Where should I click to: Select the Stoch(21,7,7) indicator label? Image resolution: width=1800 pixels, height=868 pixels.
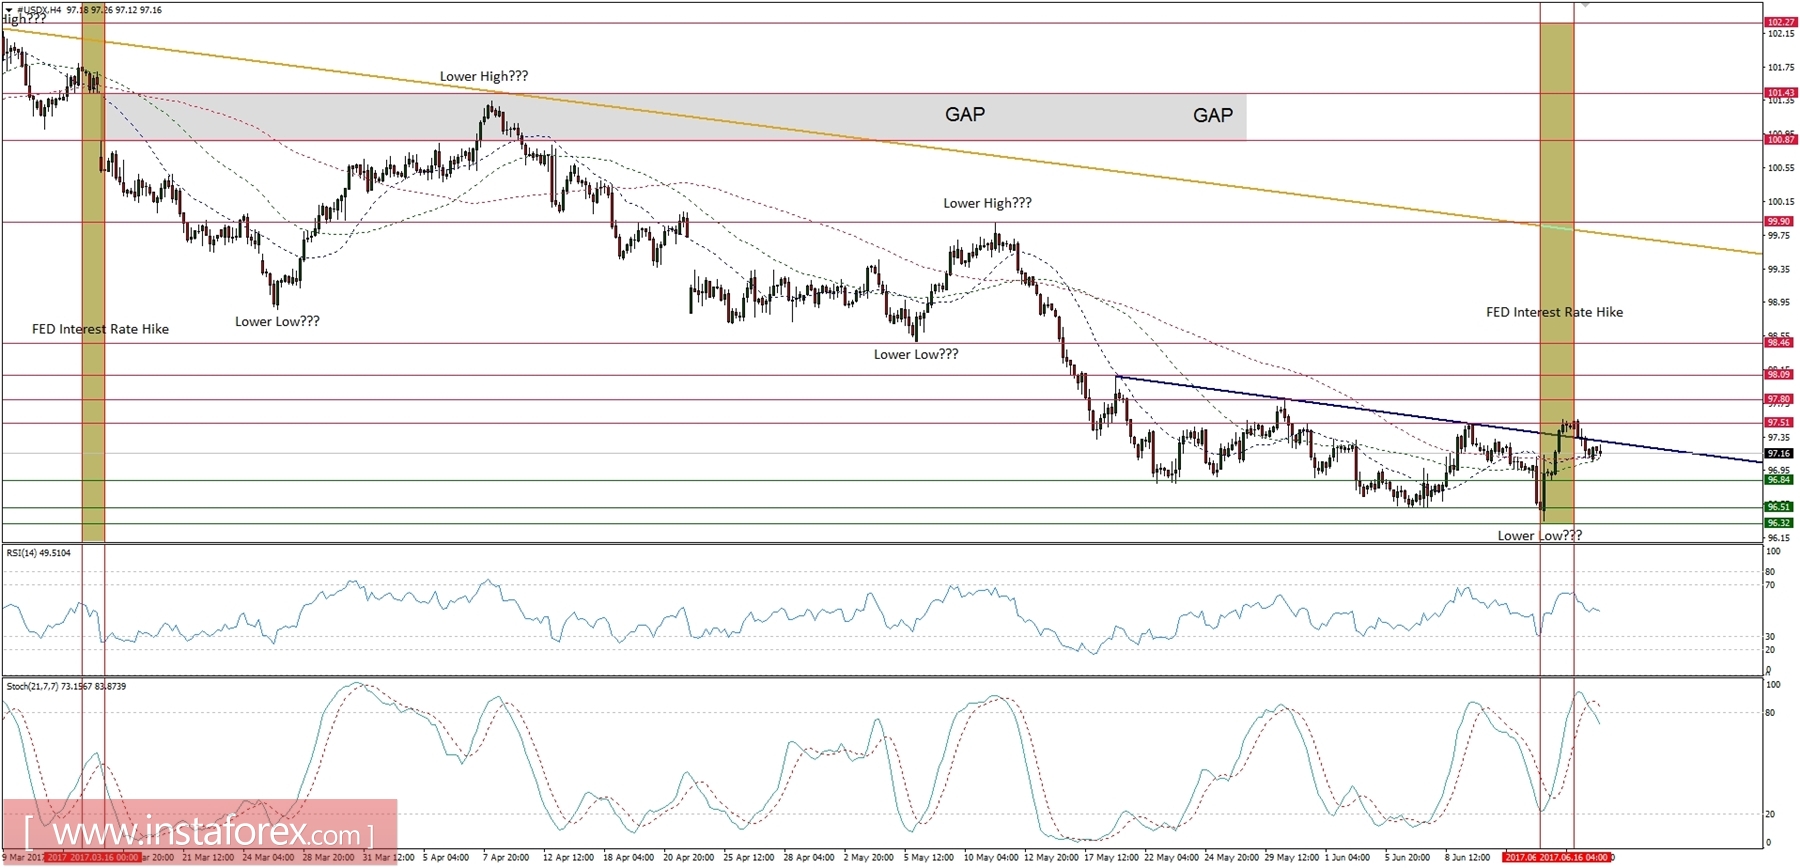(66, 687)
